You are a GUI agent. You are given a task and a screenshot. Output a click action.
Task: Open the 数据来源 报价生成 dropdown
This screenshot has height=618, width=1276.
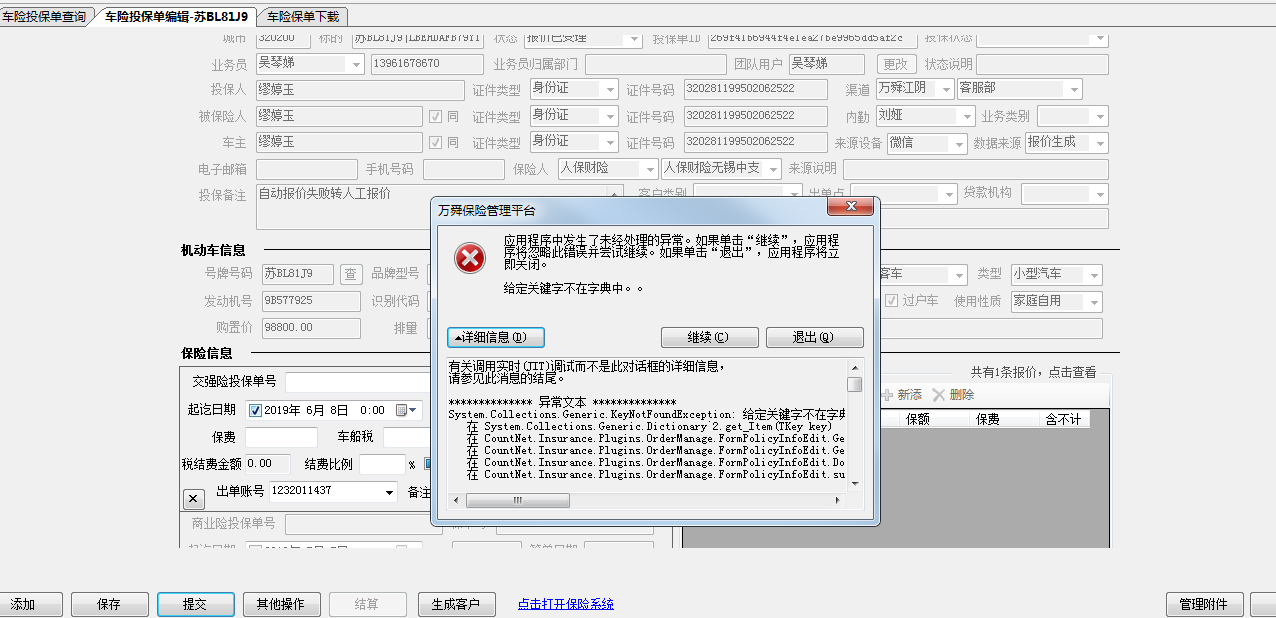click(1099, 143)
